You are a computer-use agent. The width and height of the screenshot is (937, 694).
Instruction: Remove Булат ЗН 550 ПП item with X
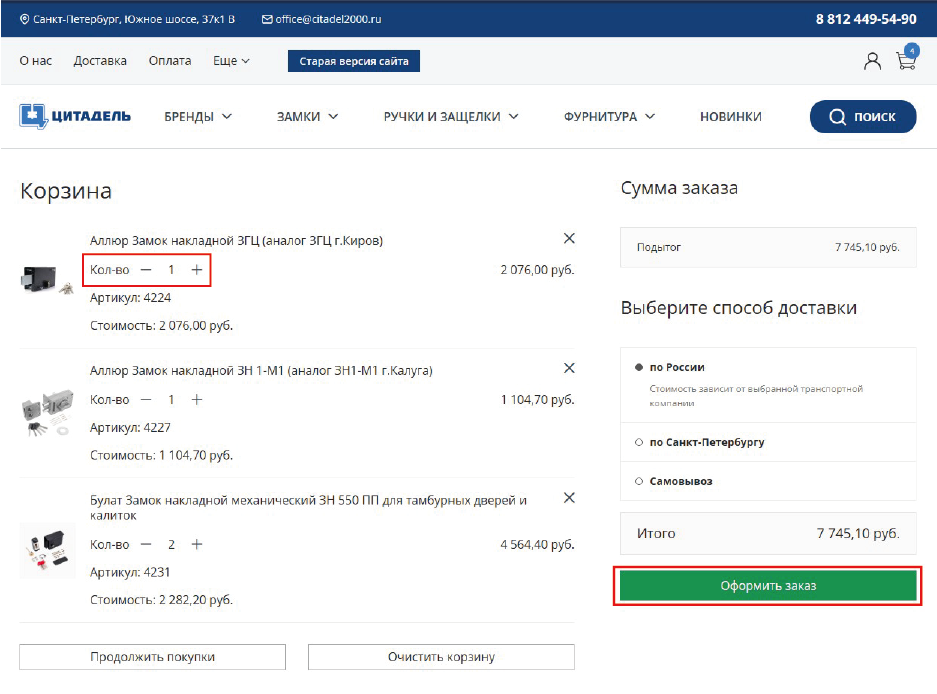tap(569, 498)
